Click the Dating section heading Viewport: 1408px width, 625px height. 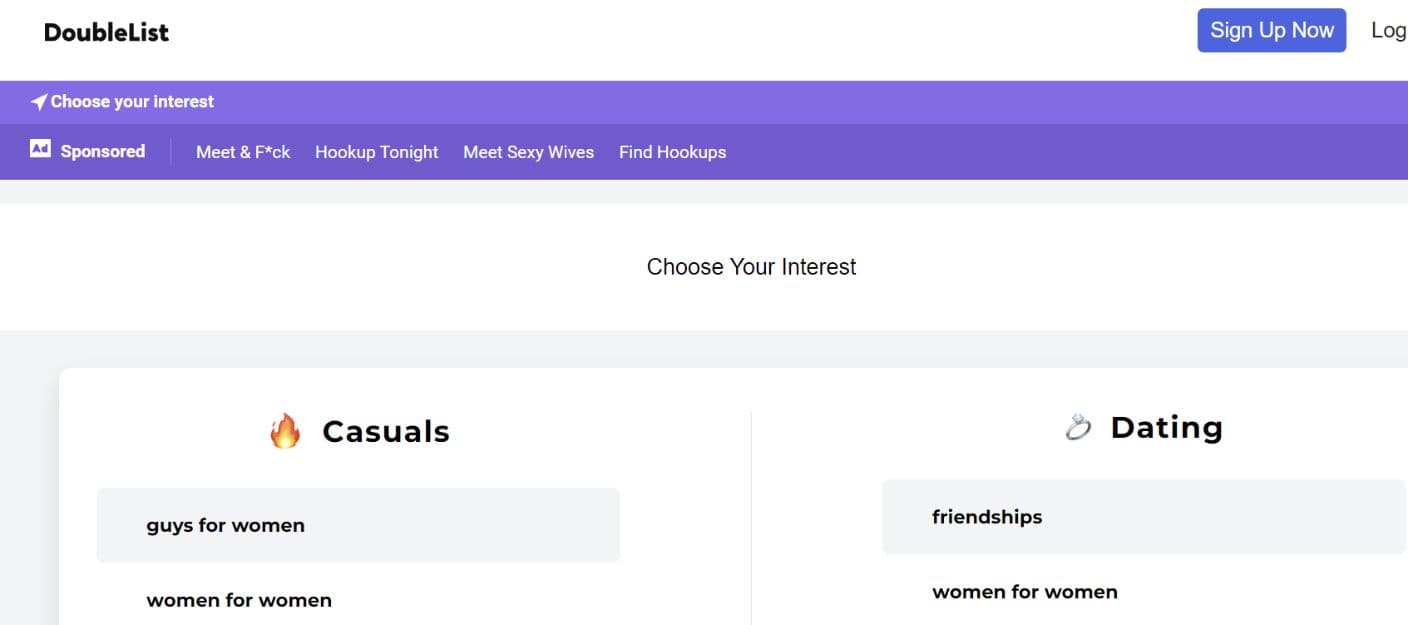(1166, 427)
